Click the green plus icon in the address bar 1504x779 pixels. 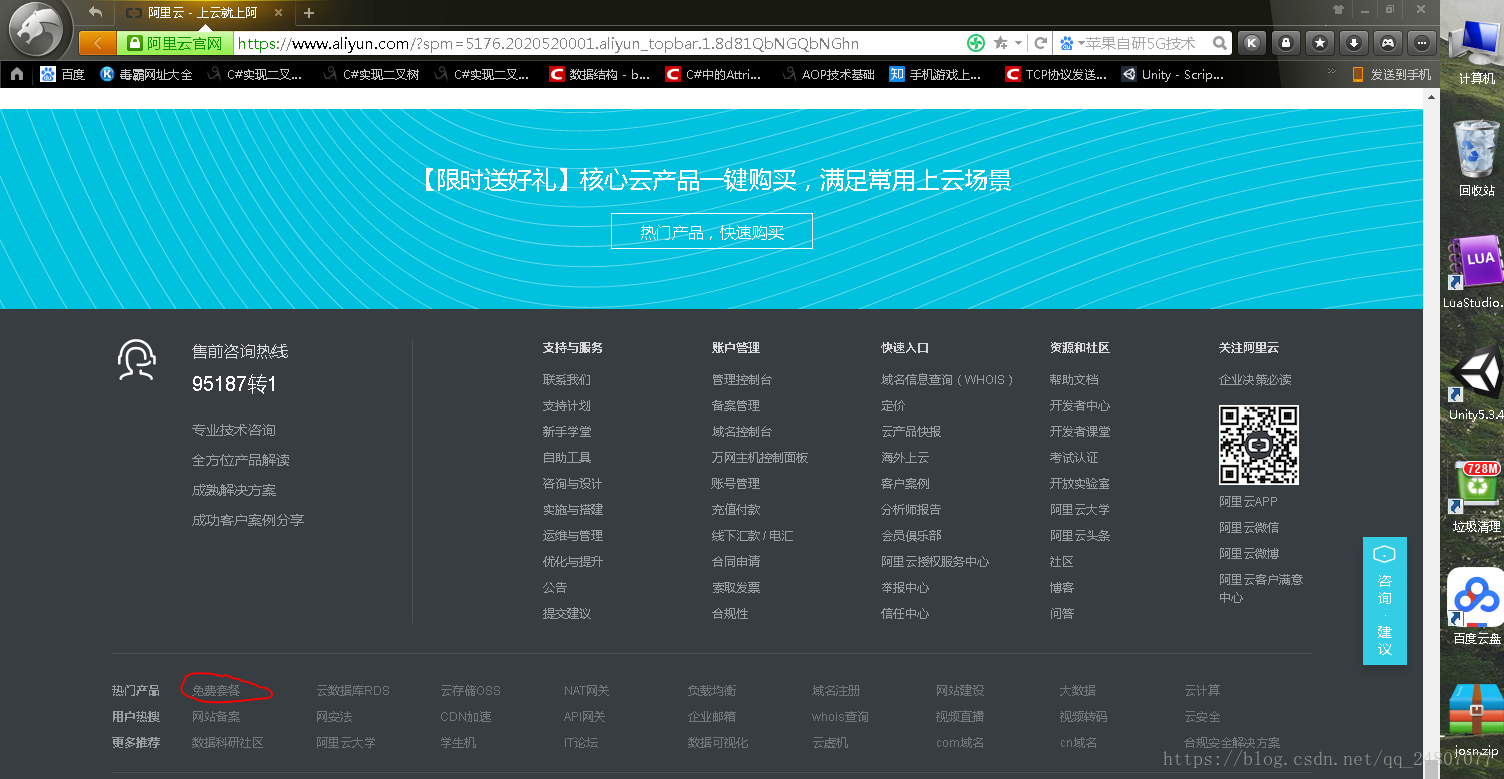976,43
